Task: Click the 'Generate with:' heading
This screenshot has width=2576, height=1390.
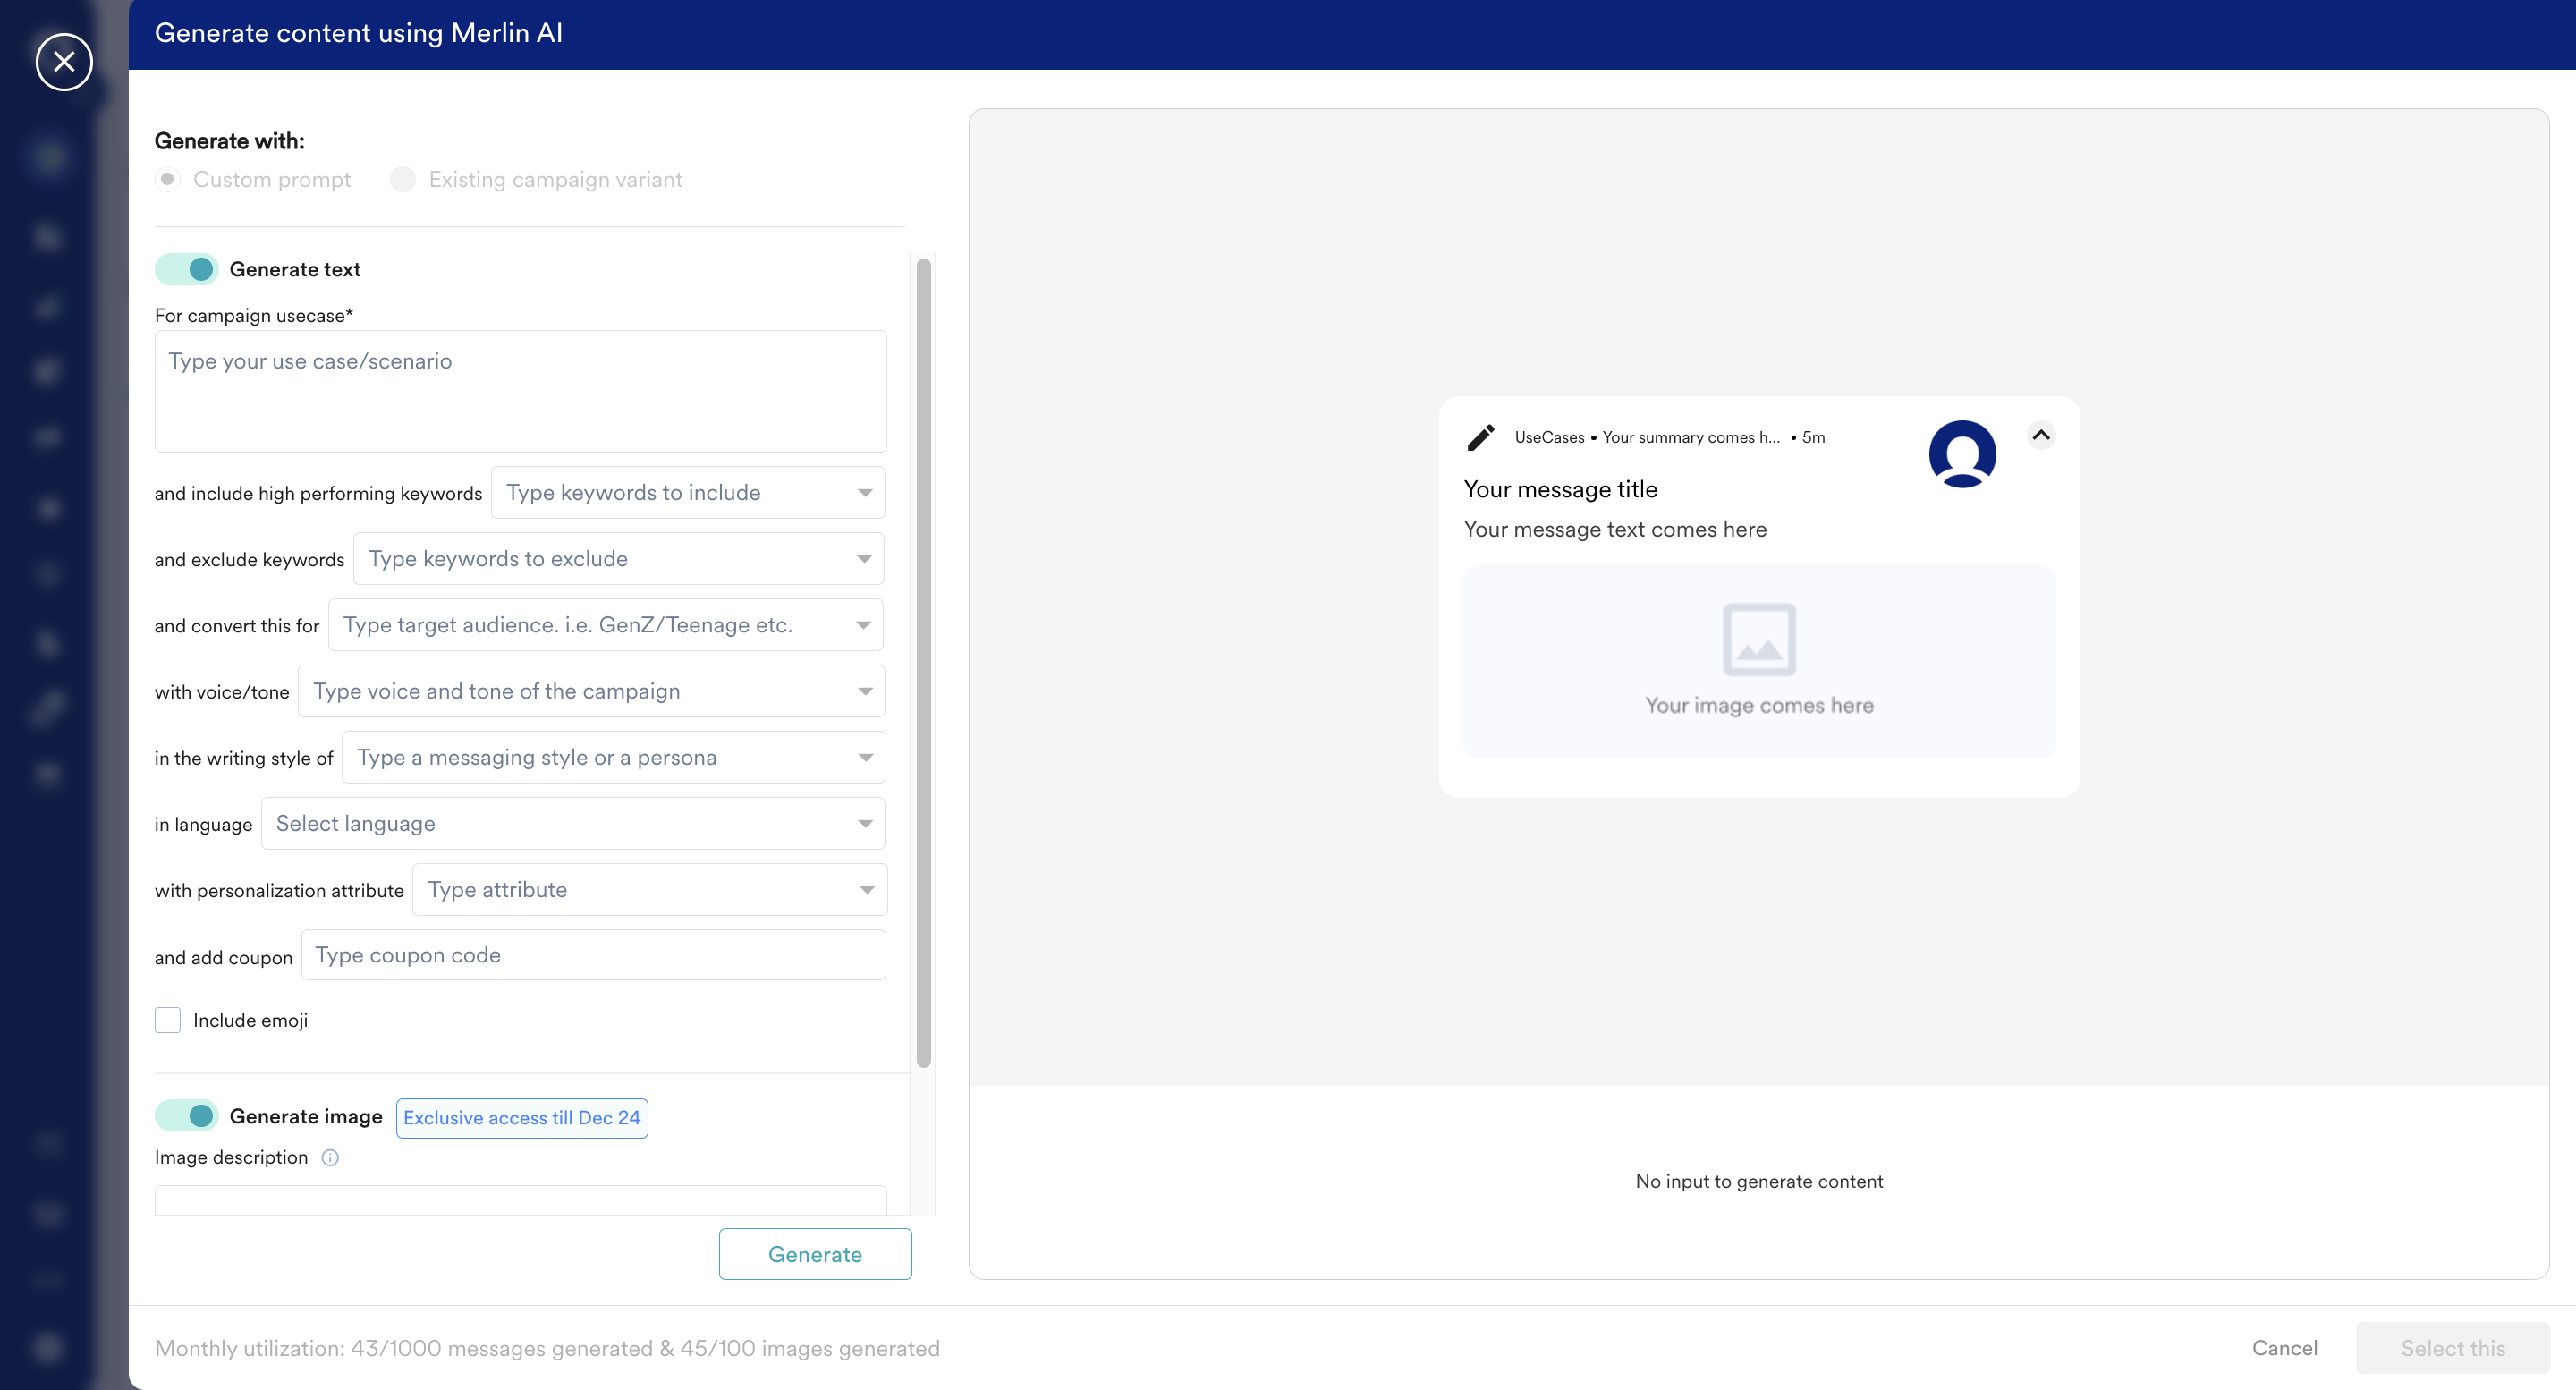Action: (229, 141)
